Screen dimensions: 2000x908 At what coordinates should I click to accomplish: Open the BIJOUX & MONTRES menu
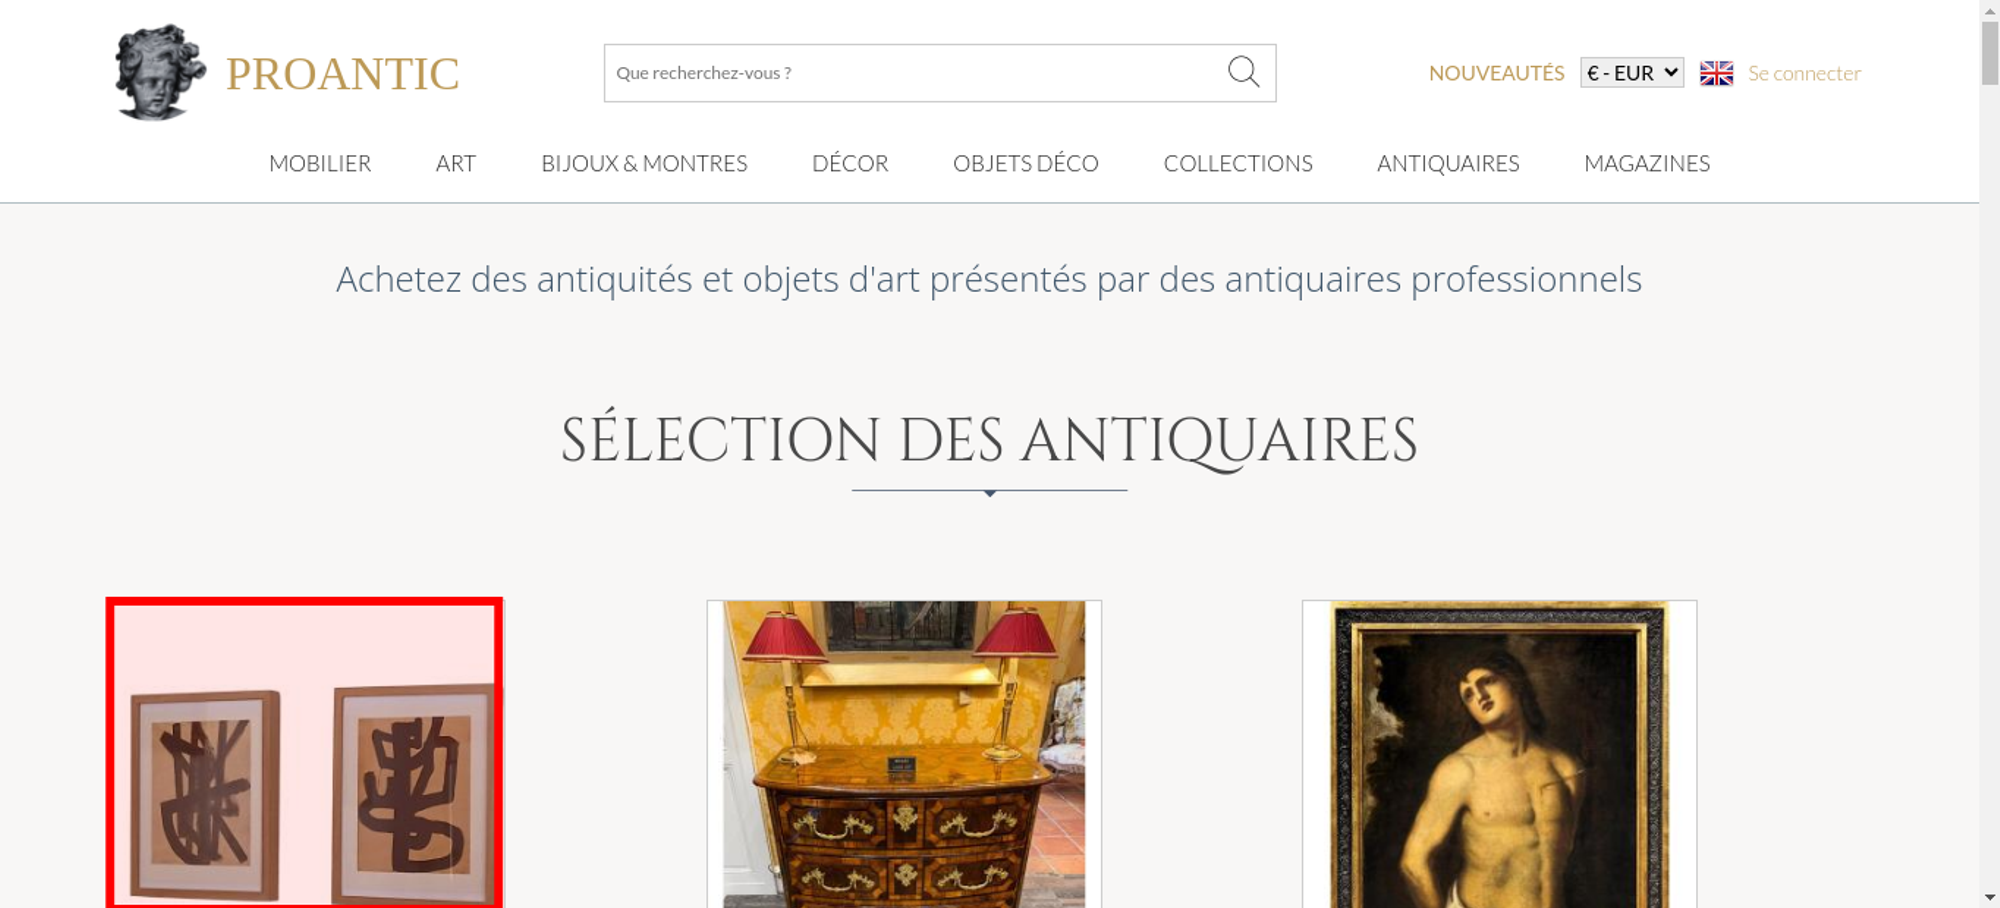644,163
